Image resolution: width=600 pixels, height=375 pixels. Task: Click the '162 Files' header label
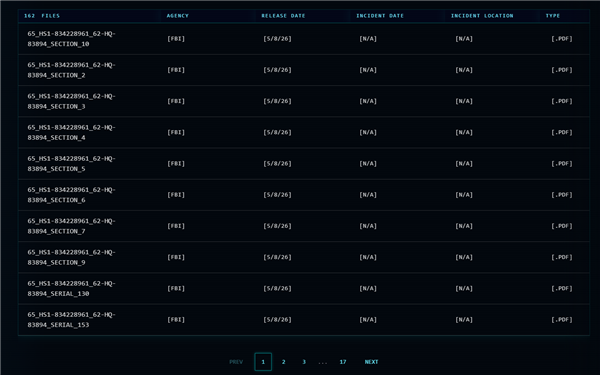[x=42, y=16]
